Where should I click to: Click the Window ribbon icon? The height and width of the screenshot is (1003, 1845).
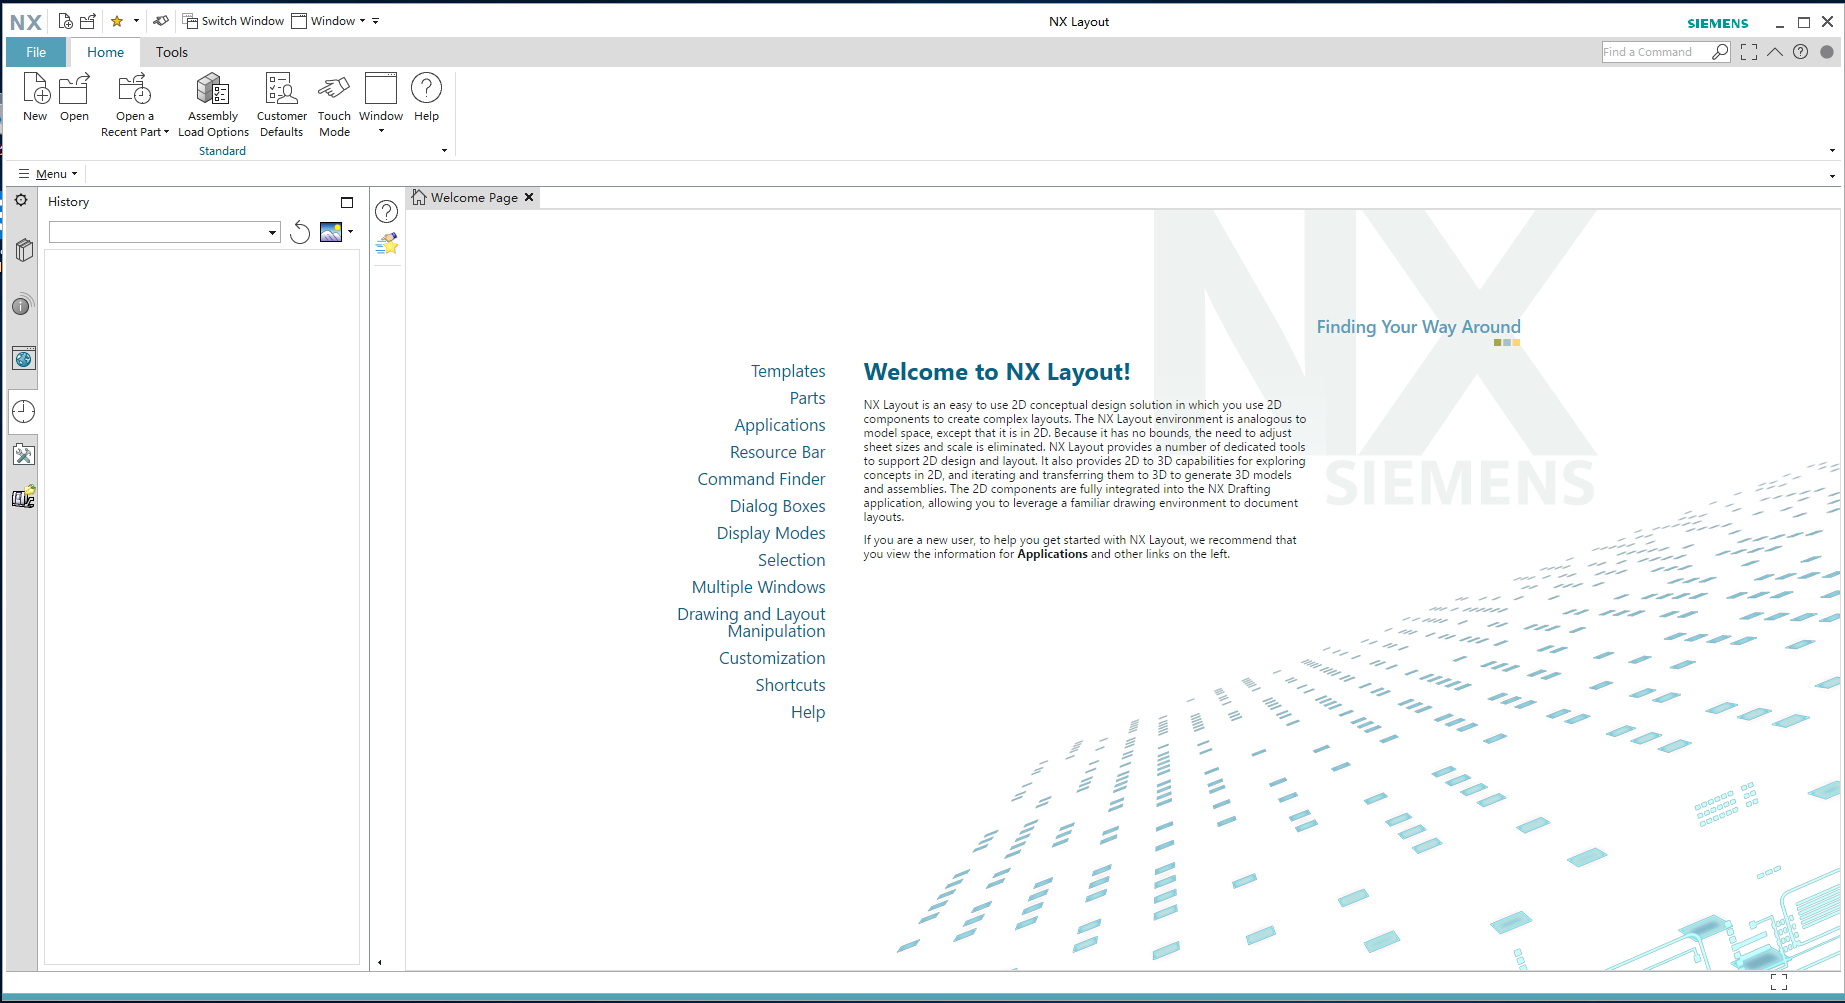tap(381, 103)
